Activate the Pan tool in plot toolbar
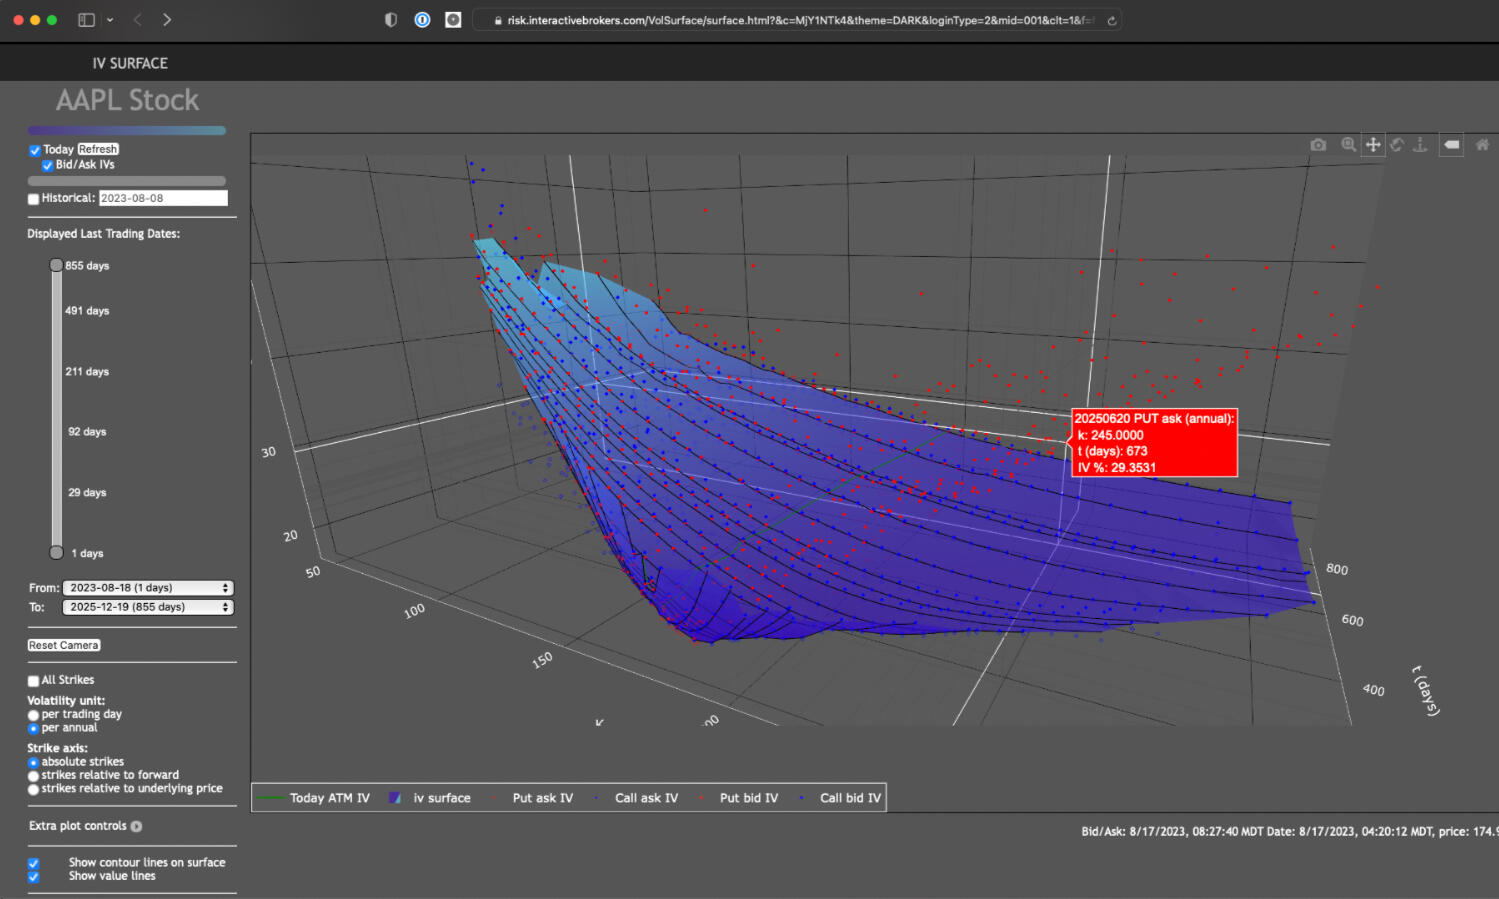Viewport: 1499px width, 899px height. point(1373,145)
